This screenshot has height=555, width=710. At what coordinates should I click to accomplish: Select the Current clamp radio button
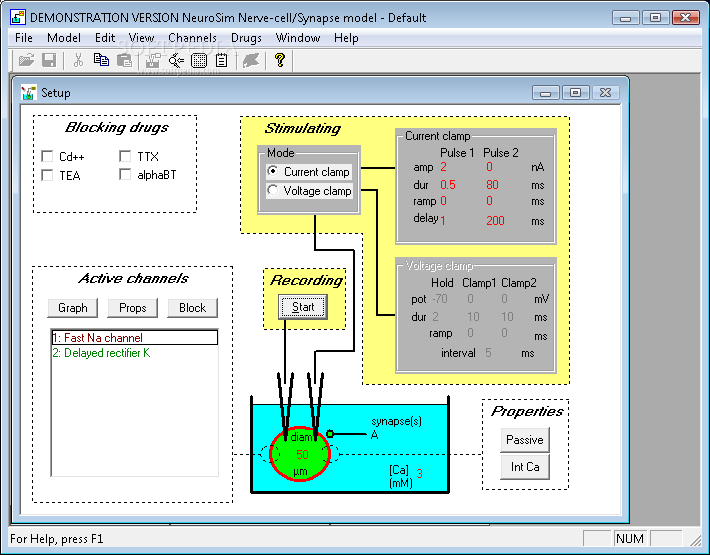[x=273, y=171]
